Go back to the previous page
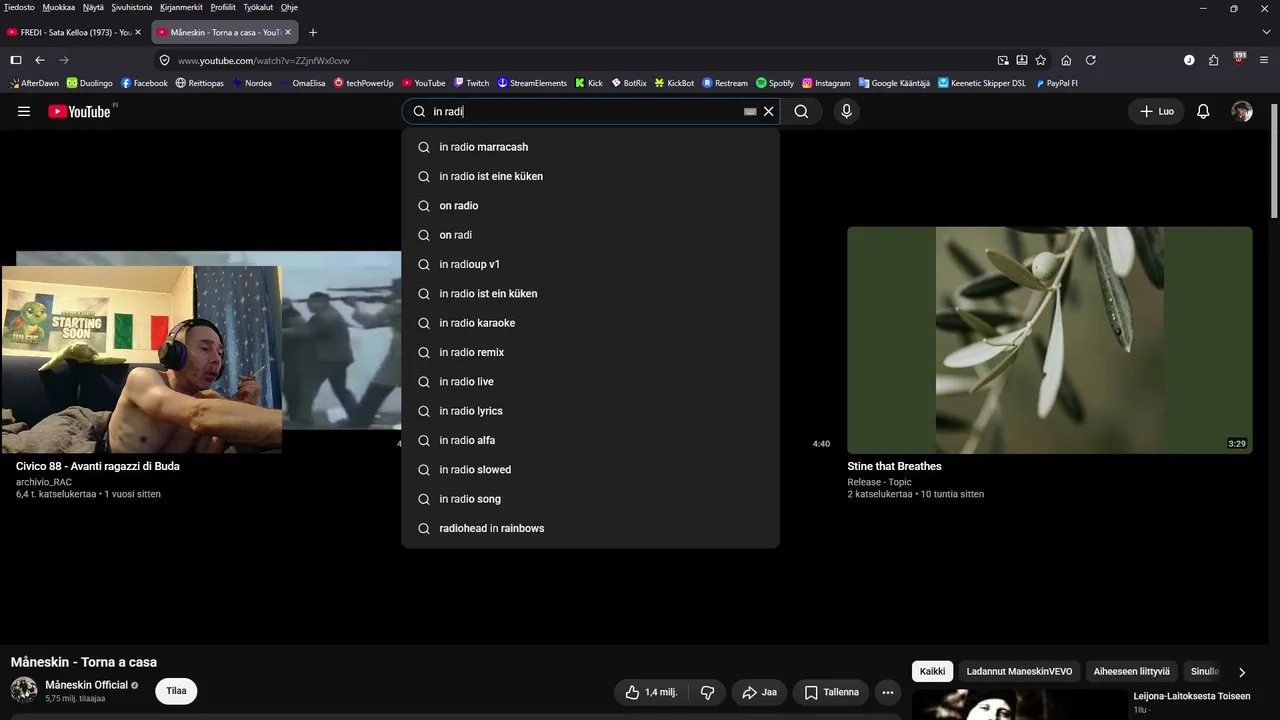The width and height of the screenshot is (1280, 720). [40, 60]
